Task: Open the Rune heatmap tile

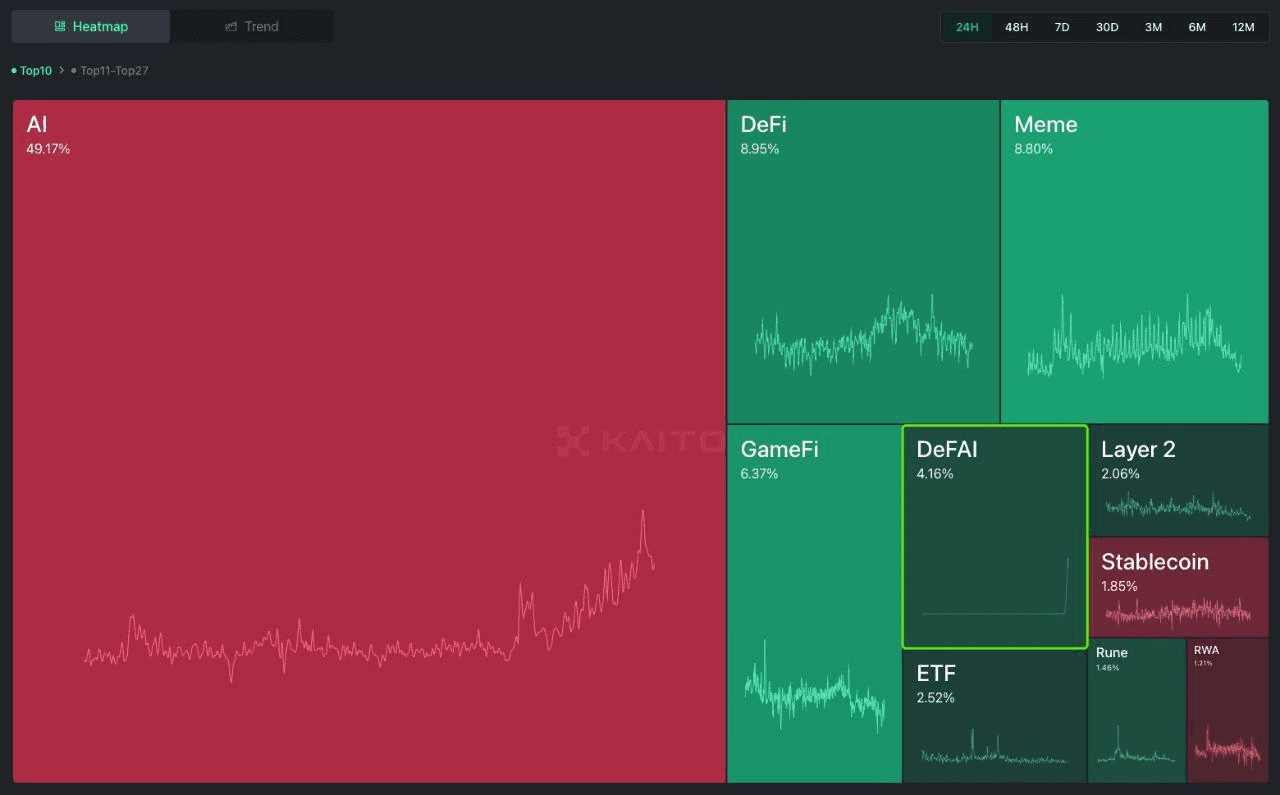Action: click(1137, 711)
